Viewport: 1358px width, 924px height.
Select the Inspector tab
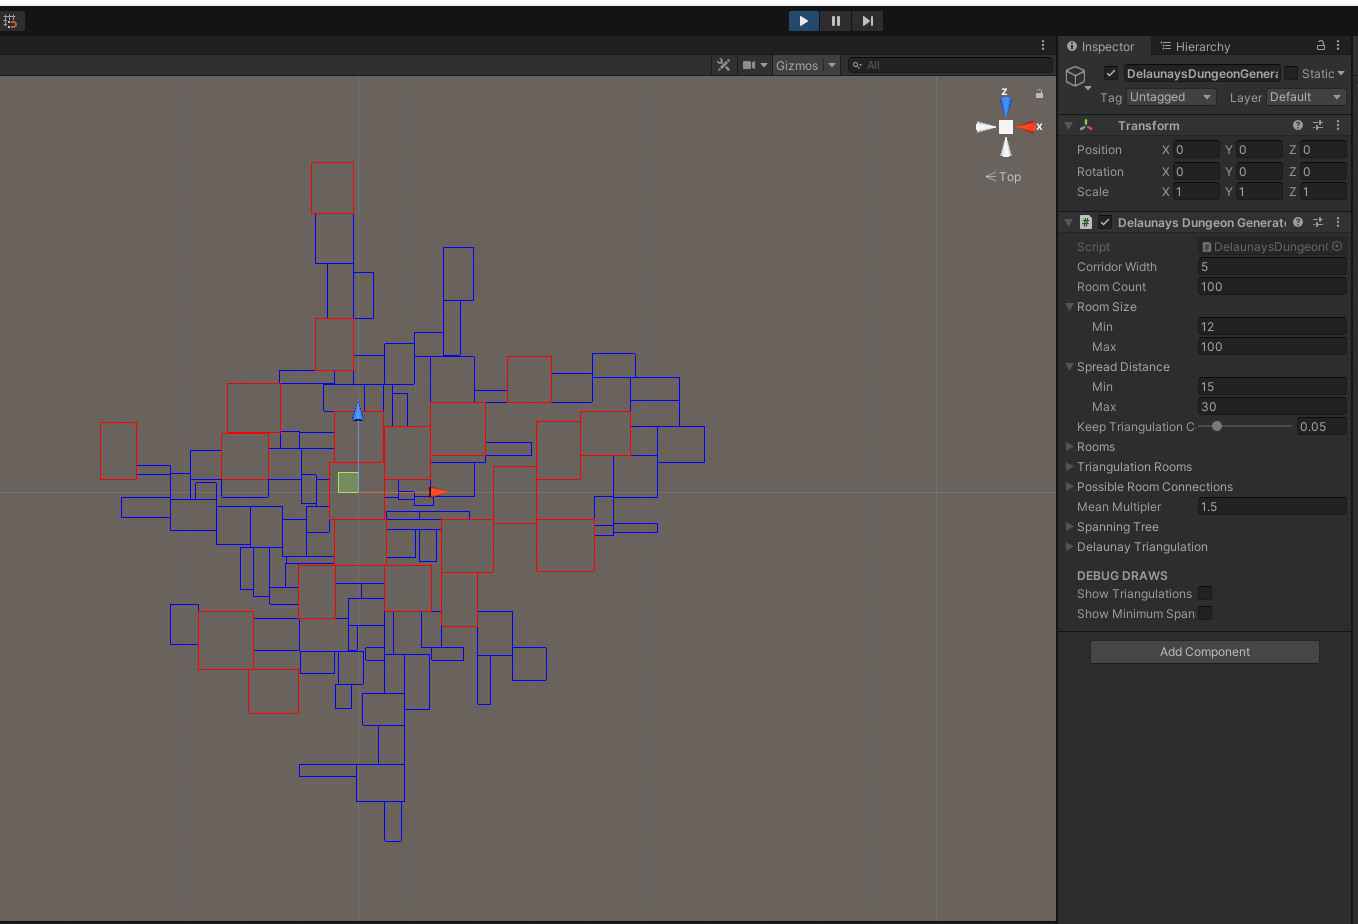click(x=1100, y=46)
